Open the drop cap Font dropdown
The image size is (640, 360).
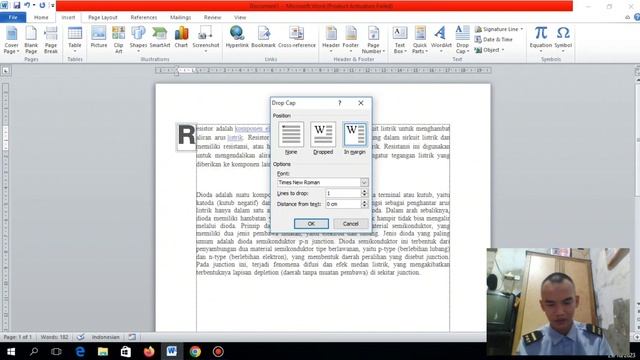tap(364, 182)
